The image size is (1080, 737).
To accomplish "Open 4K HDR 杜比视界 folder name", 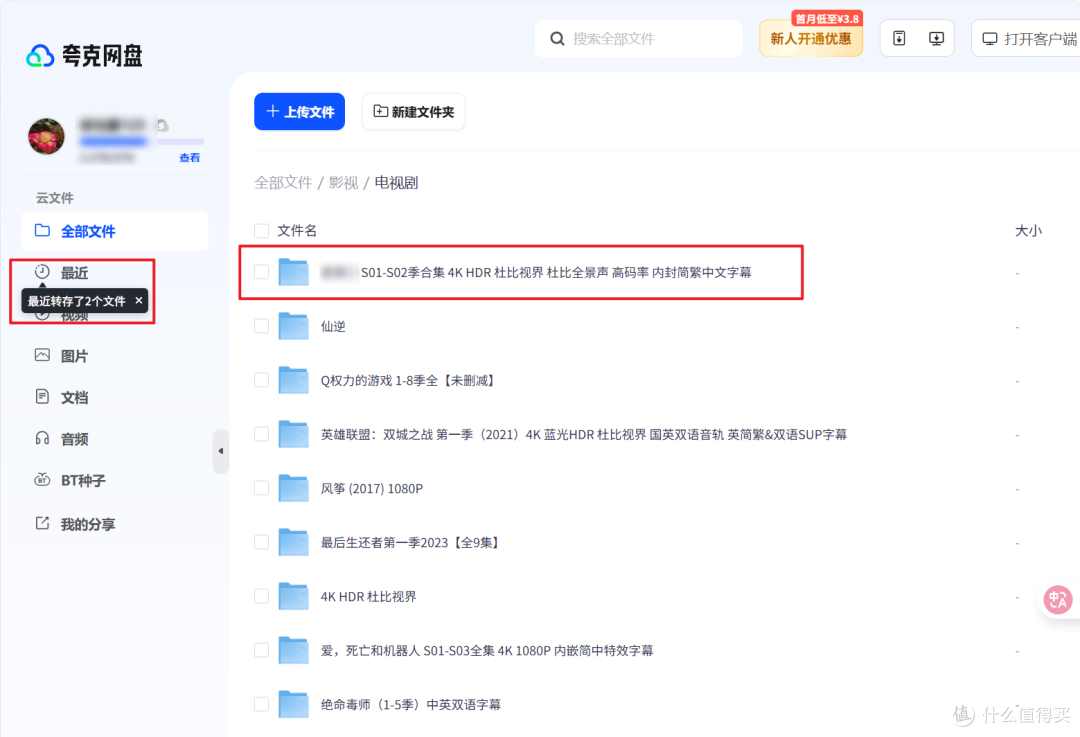I will pyautogui.click(x=368, y=596).
